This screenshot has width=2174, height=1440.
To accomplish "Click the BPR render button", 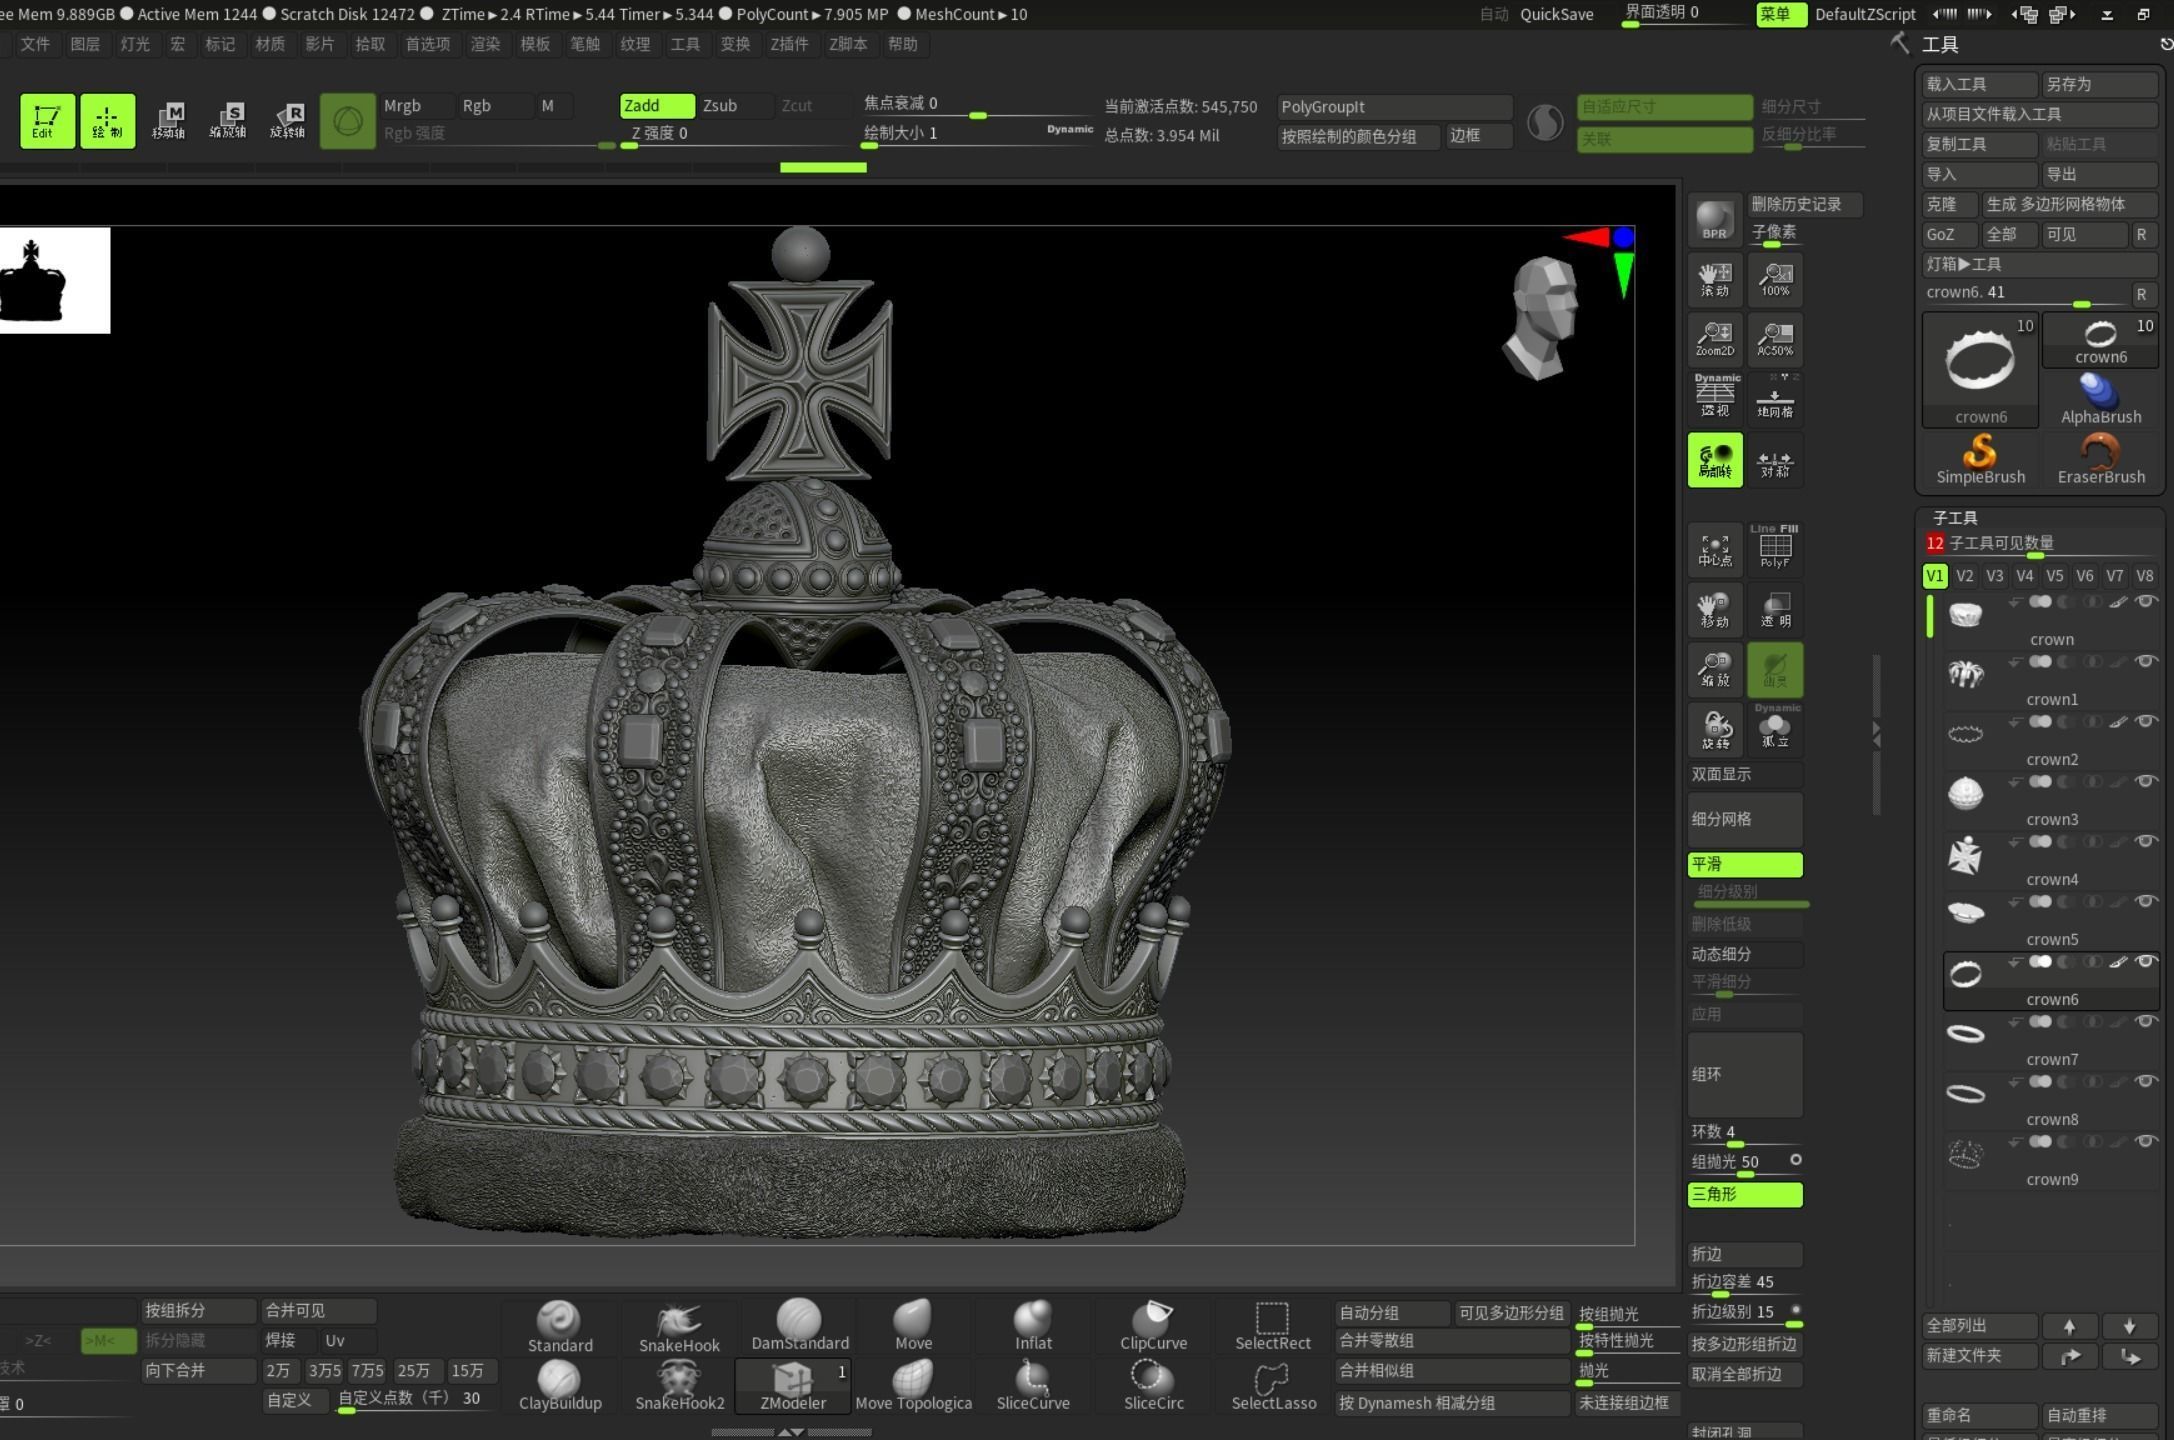I will (1714, 220).
